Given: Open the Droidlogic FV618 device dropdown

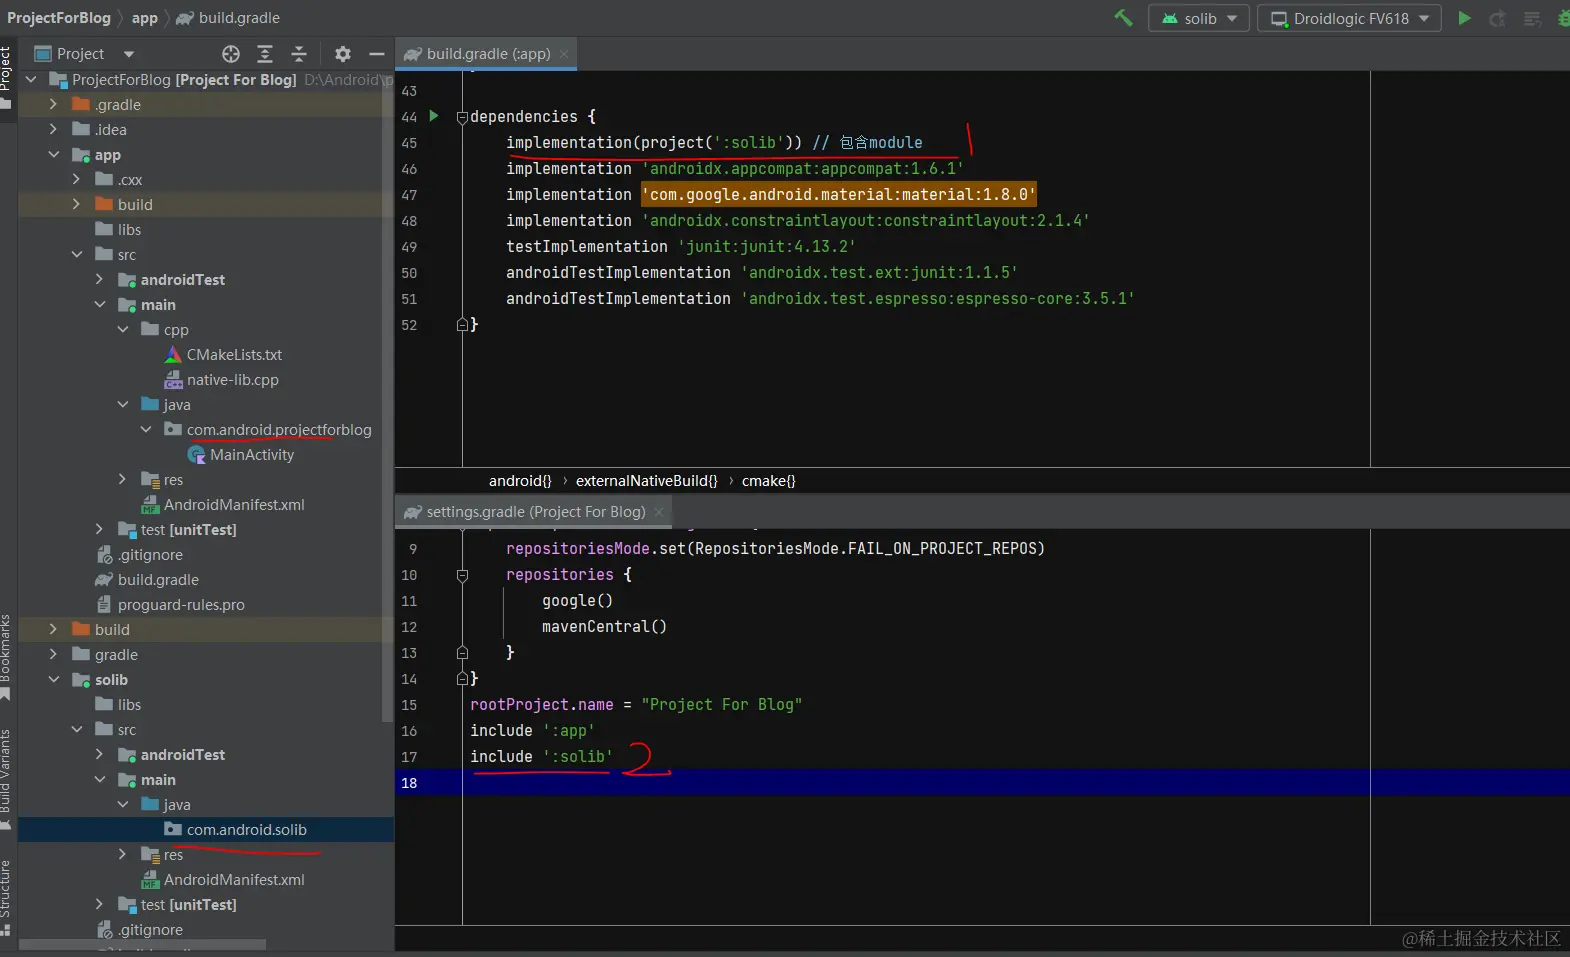Looking at the screenshot, I should (1349, 18).
